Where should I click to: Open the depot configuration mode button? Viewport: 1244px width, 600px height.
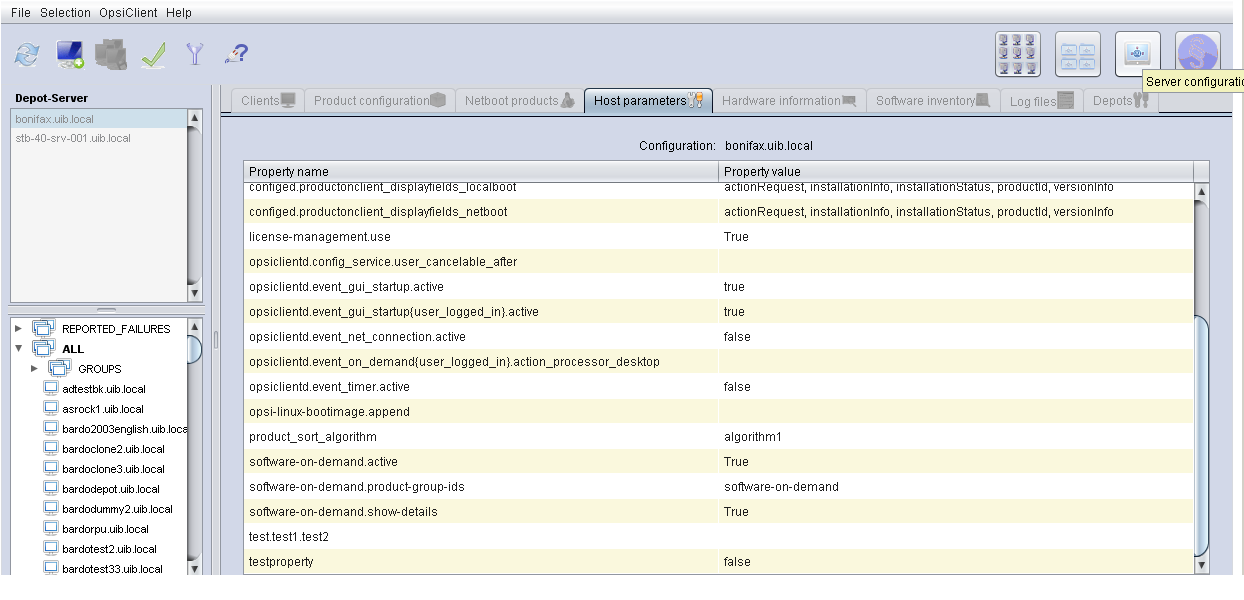1078,54
